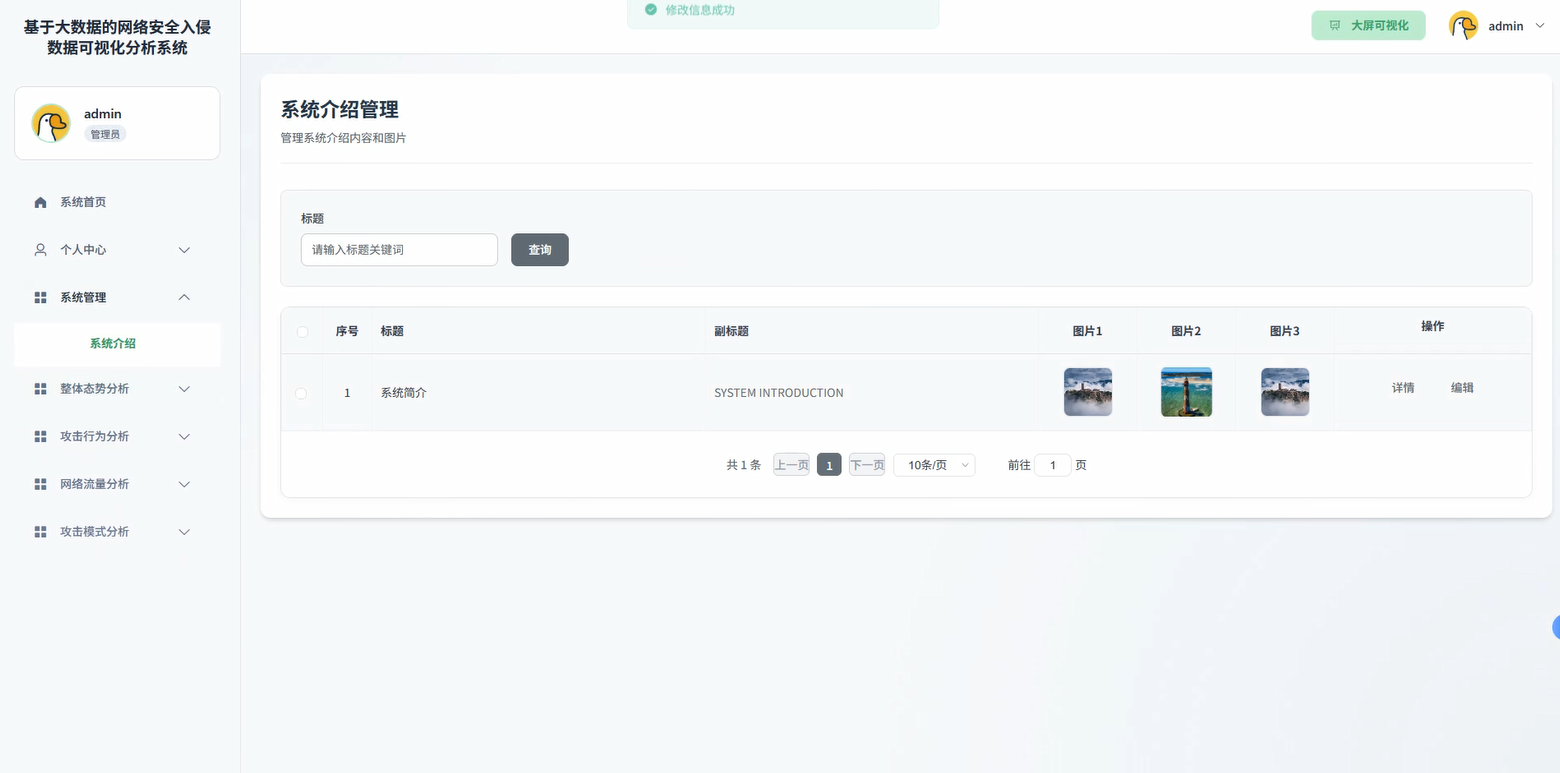Select page number 1 in pagination
Screen dimensions: 1560x773
829,465
